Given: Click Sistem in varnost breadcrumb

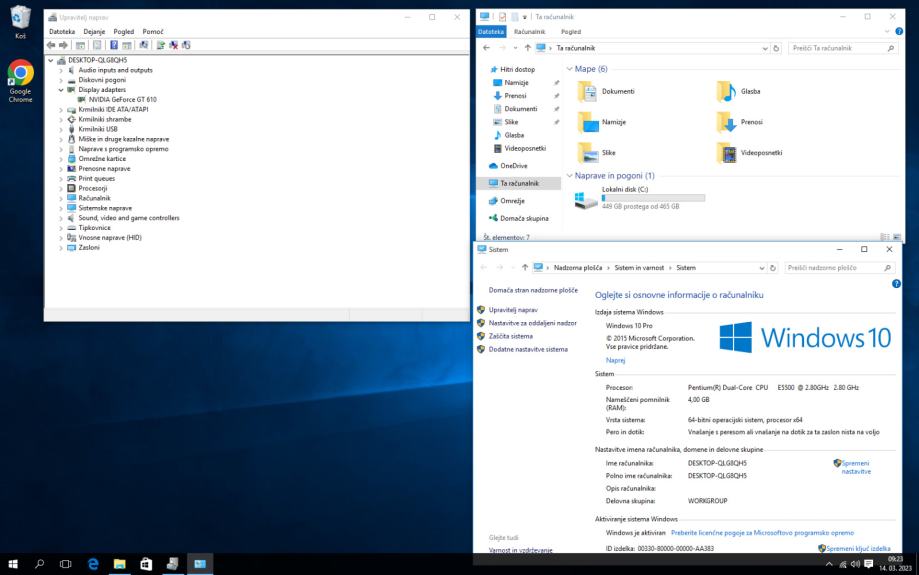Looking at the screenshot, I should pyautogui.click(x=639, y=268).
